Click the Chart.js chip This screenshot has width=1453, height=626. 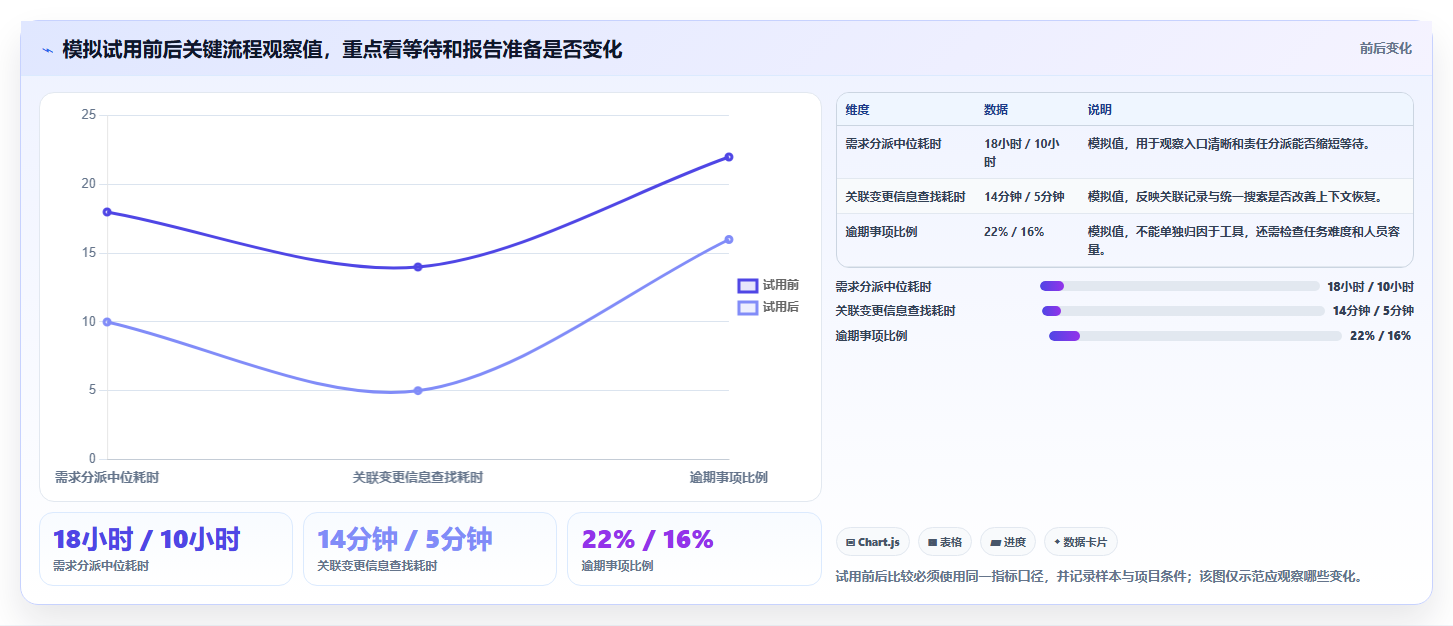coord(873,542)
